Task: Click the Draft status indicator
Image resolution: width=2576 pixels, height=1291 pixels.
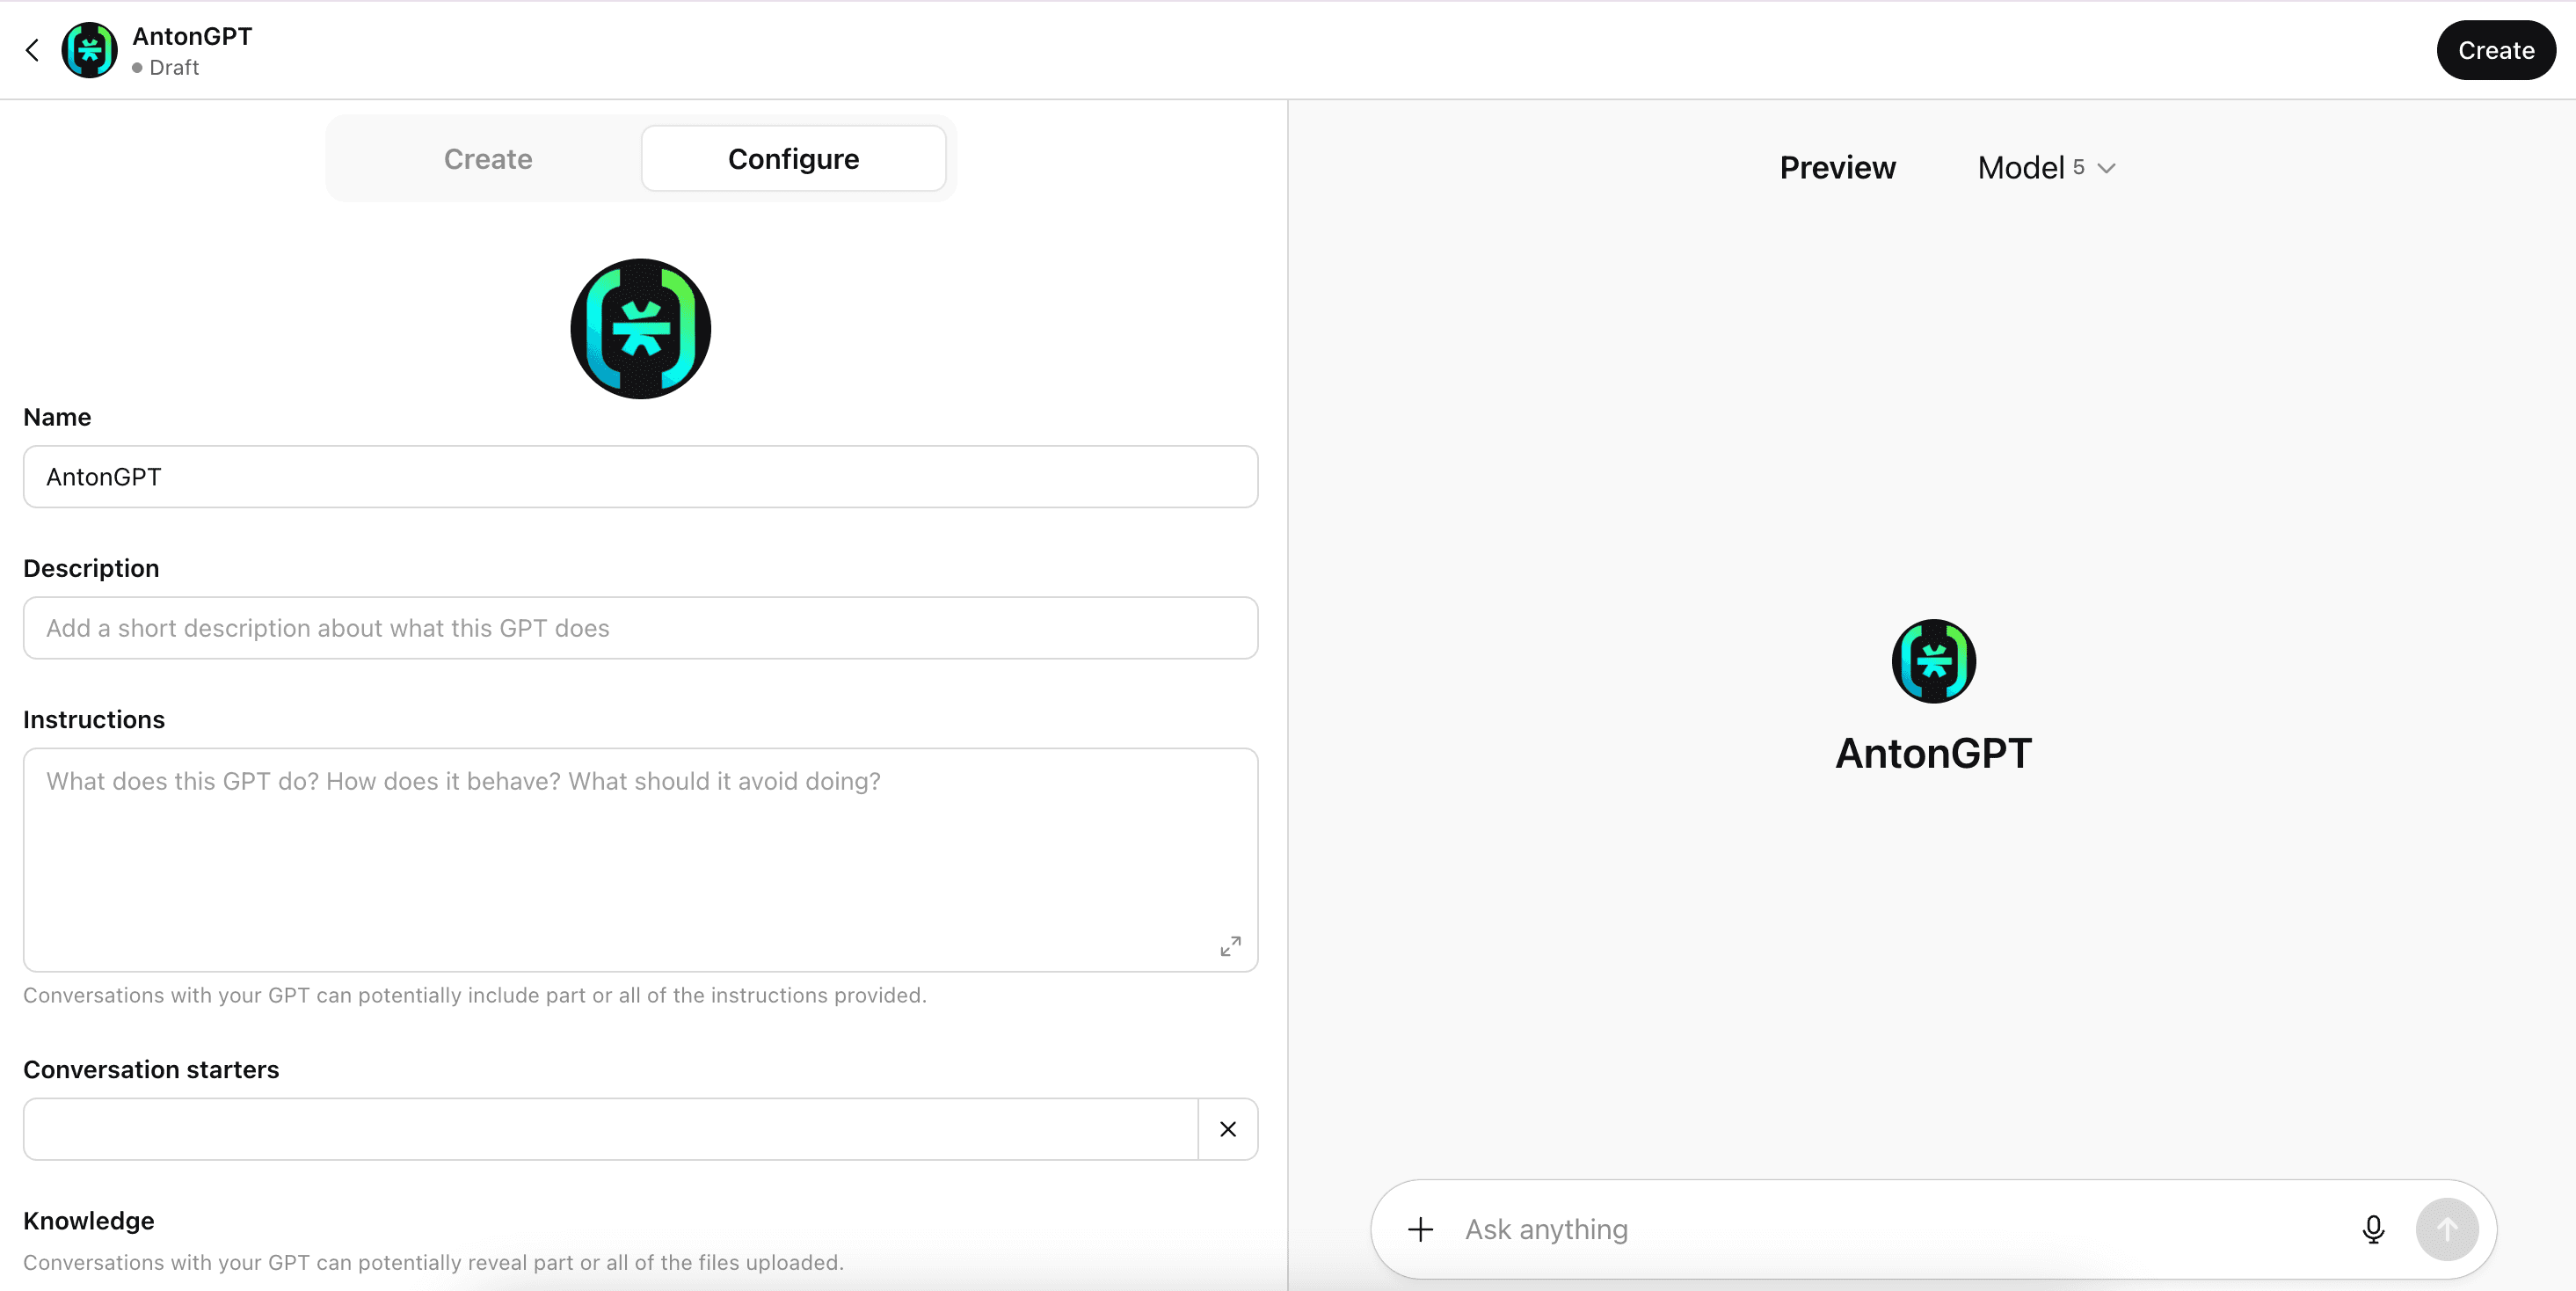Action: [x=174, y=68]
